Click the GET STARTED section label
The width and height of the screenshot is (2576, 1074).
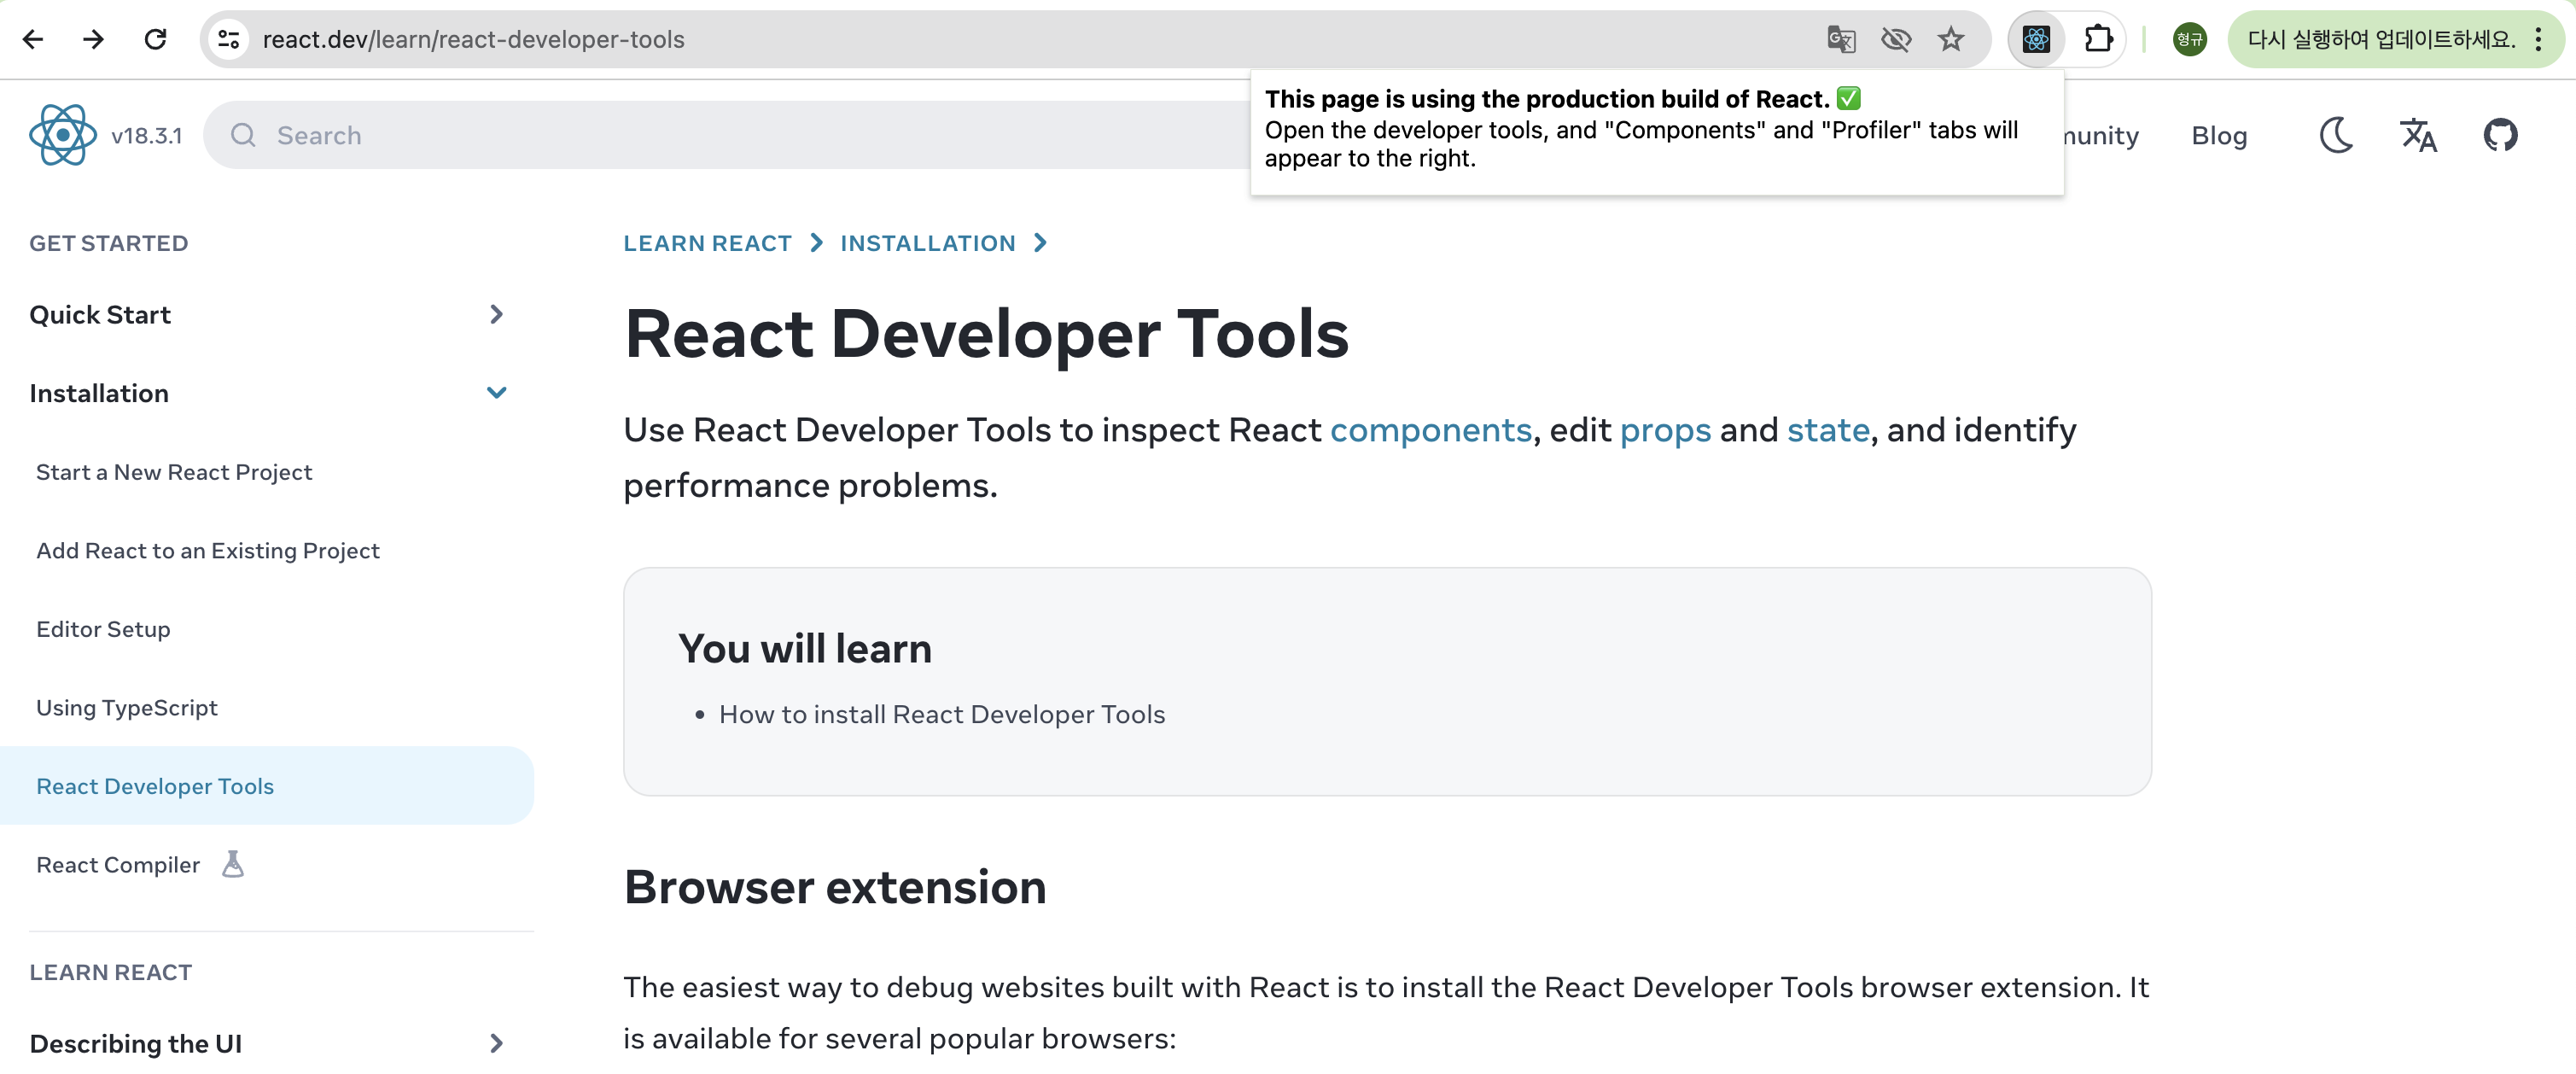(109, 243)
